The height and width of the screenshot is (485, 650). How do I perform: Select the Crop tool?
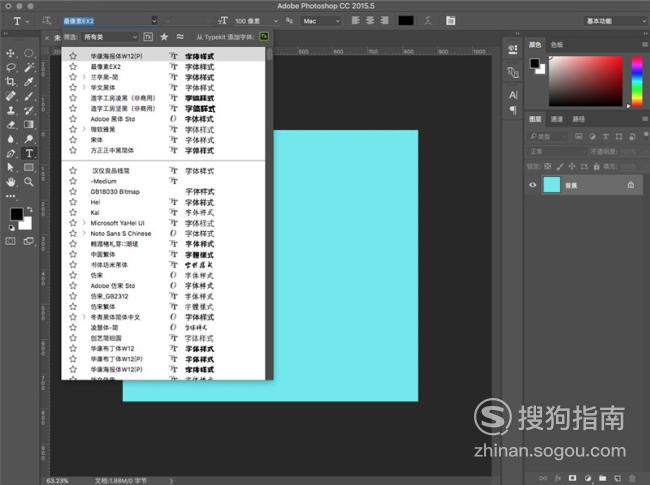pos(10,82)
